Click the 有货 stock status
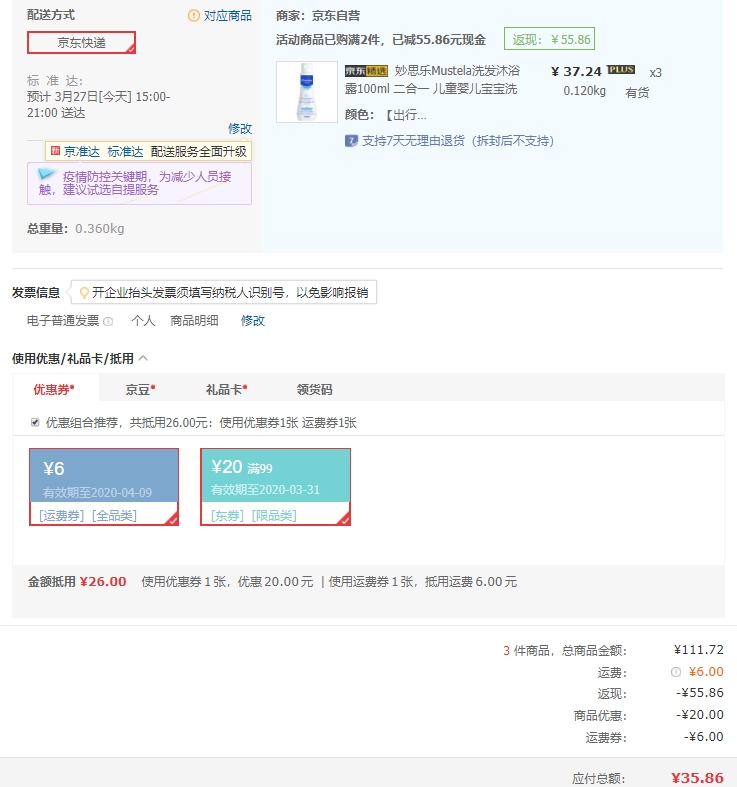The image size is (737, 787). (637, 92)
